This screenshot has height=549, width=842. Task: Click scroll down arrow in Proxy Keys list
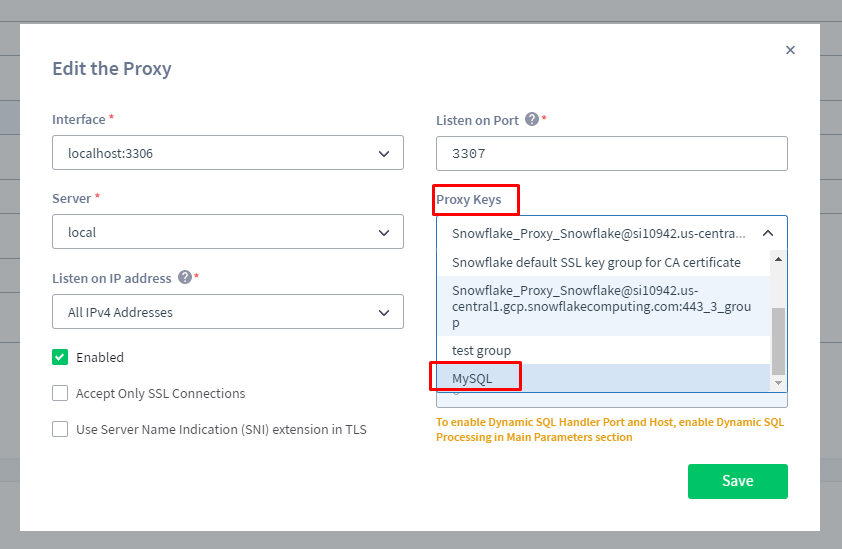[x=778, y=383]
